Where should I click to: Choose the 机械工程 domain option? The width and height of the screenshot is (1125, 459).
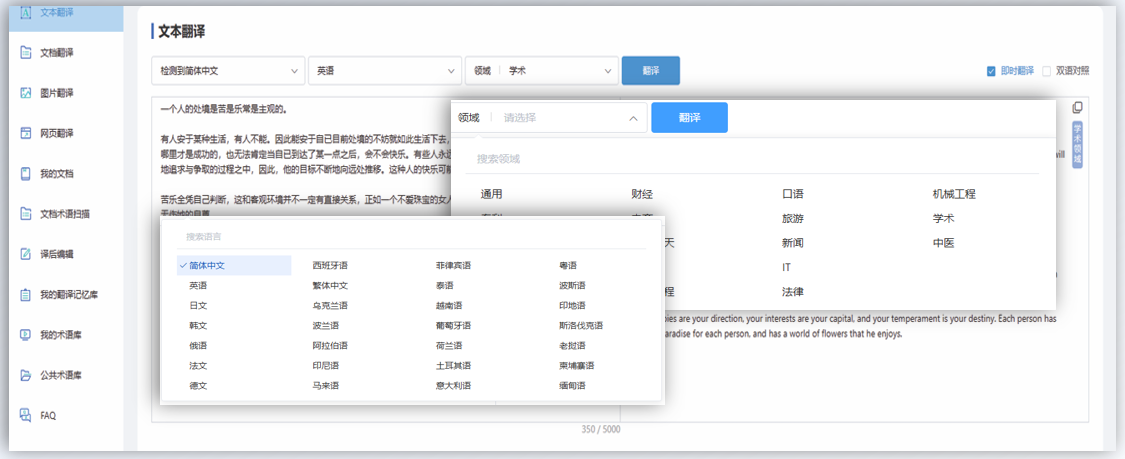coord(954,194)
